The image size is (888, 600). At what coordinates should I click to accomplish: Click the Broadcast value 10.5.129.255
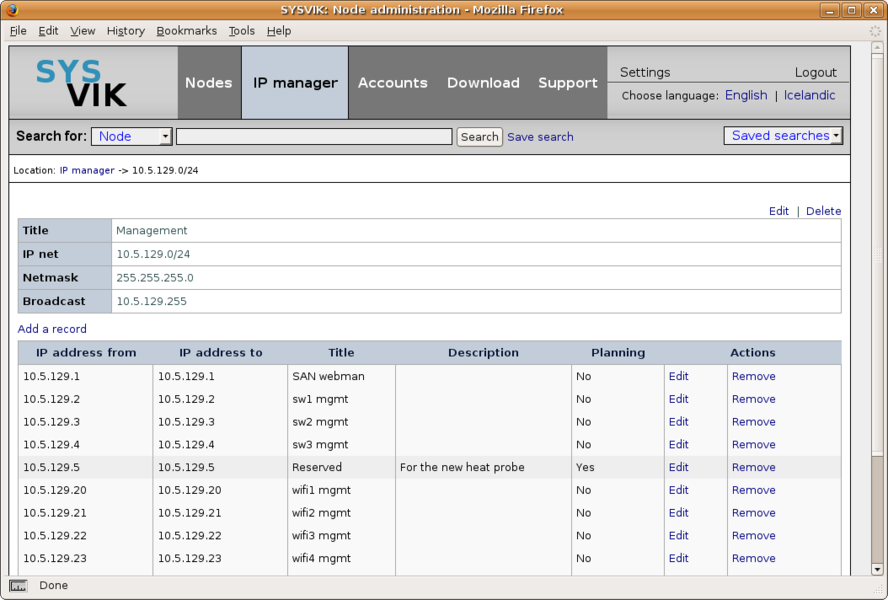(x=151, y=301)
